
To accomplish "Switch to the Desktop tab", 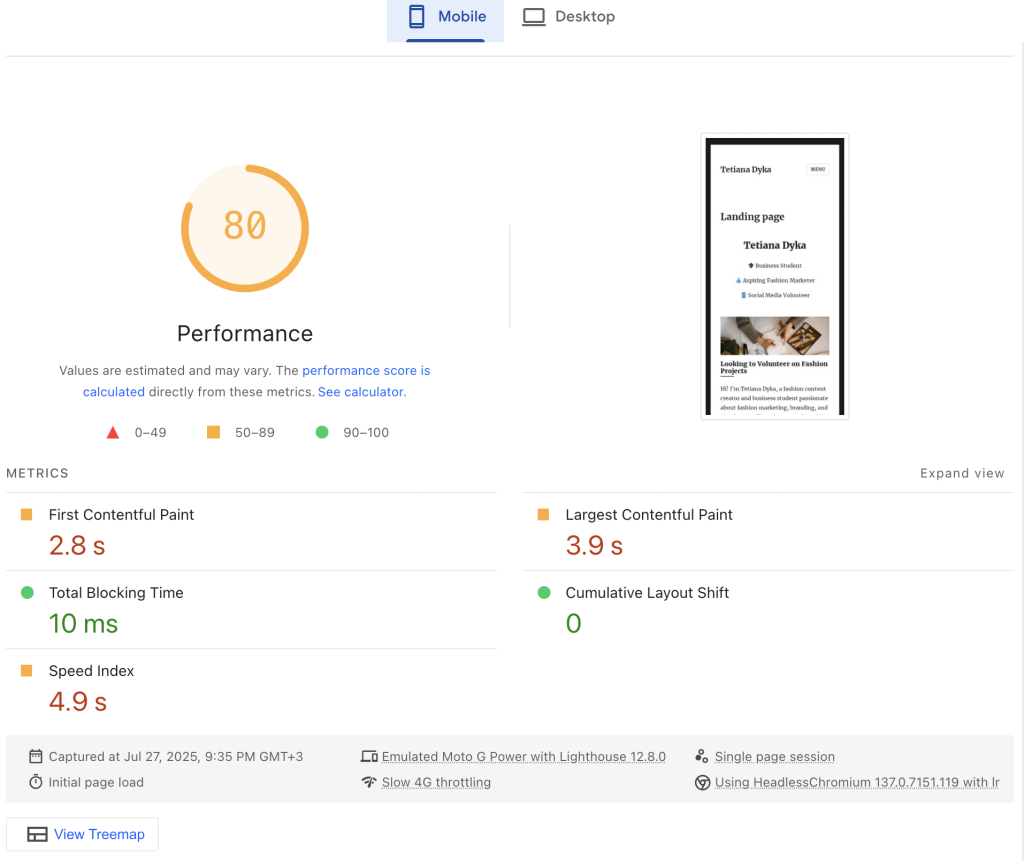I will [569, 17].
